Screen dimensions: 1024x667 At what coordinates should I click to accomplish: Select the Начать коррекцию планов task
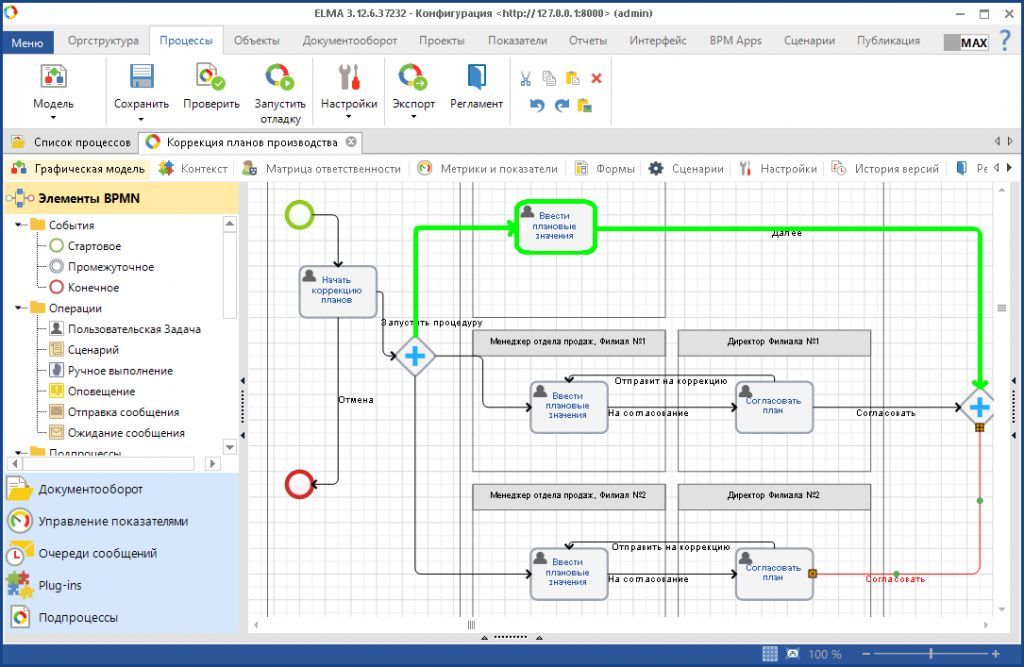(x=338, y=291)
